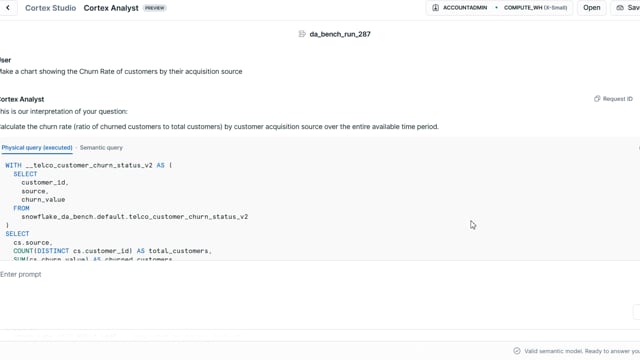Click the Valid semantic model status message
The height and width of the screenshot is (360, 640).
point(582,351)
